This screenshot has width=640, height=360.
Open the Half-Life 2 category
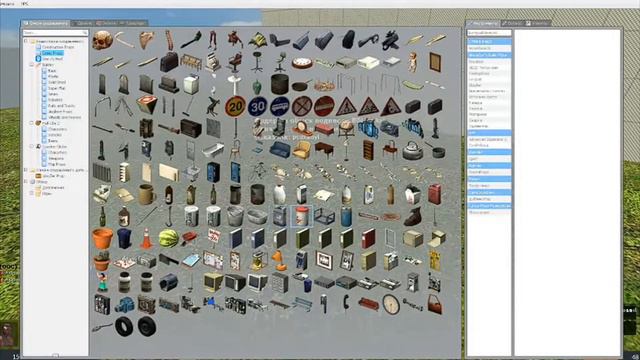[51, 123]
